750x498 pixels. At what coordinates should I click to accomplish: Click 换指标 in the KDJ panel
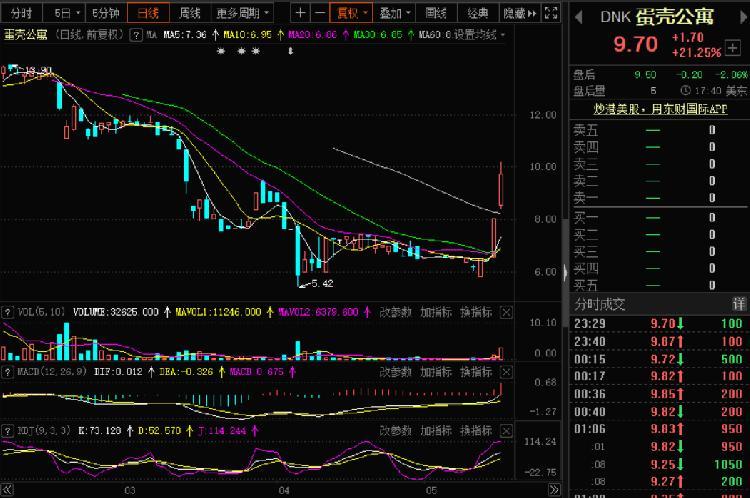pyautogui.click(x=476, y=430)
